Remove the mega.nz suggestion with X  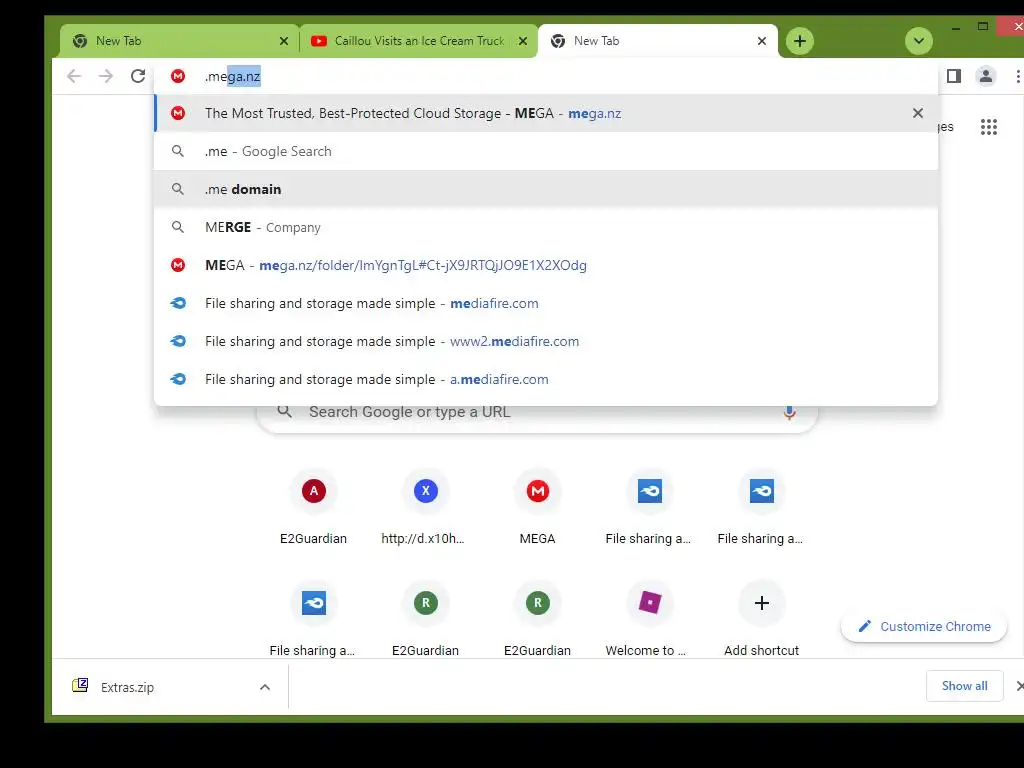click(918, 113)
